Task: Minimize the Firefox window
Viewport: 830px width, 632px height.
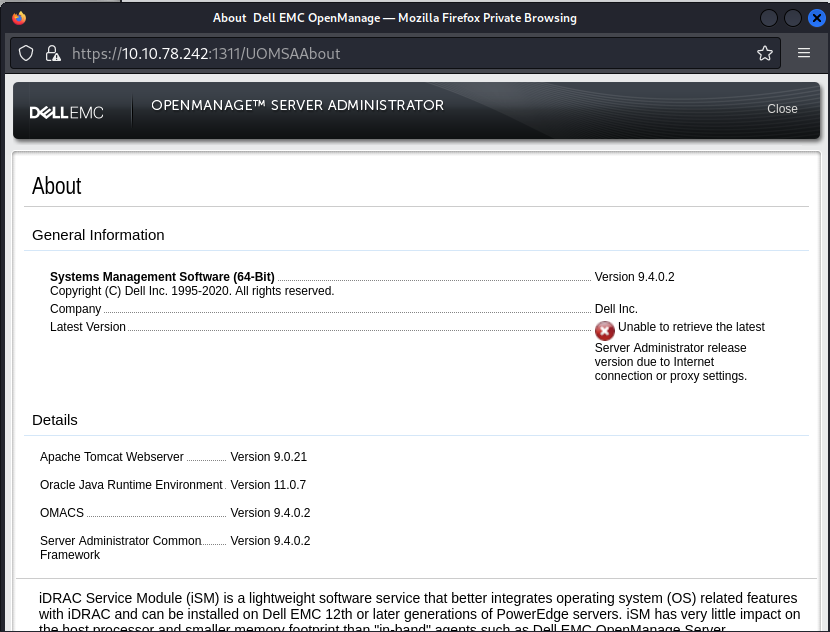Action: 769,18
